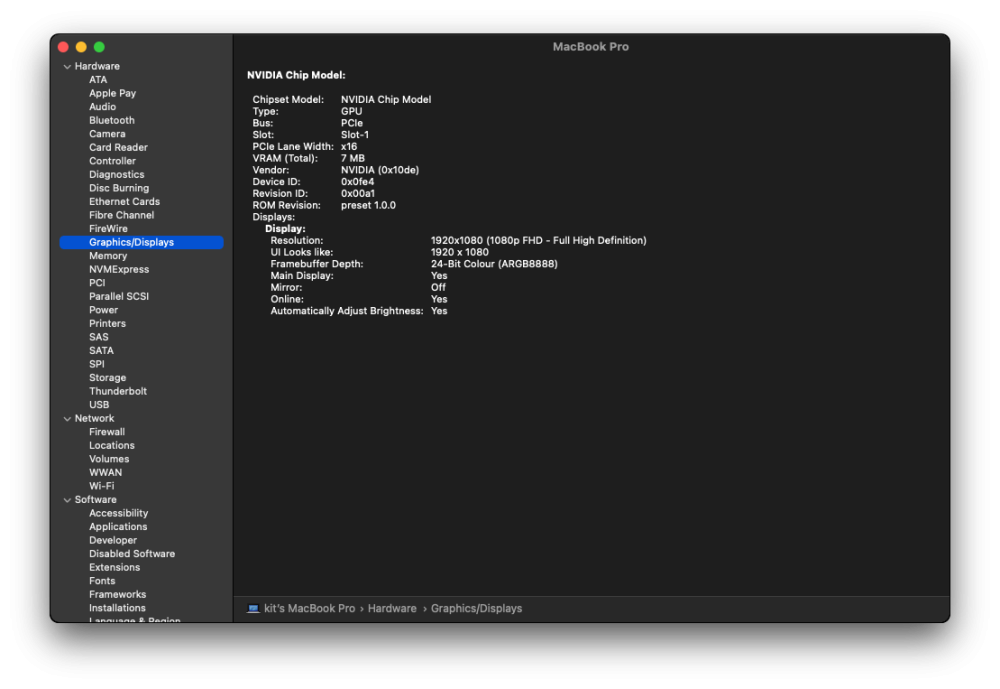Click the VRAM value 7 MB
Viewport: 1000px width, 689px height.
353,158
